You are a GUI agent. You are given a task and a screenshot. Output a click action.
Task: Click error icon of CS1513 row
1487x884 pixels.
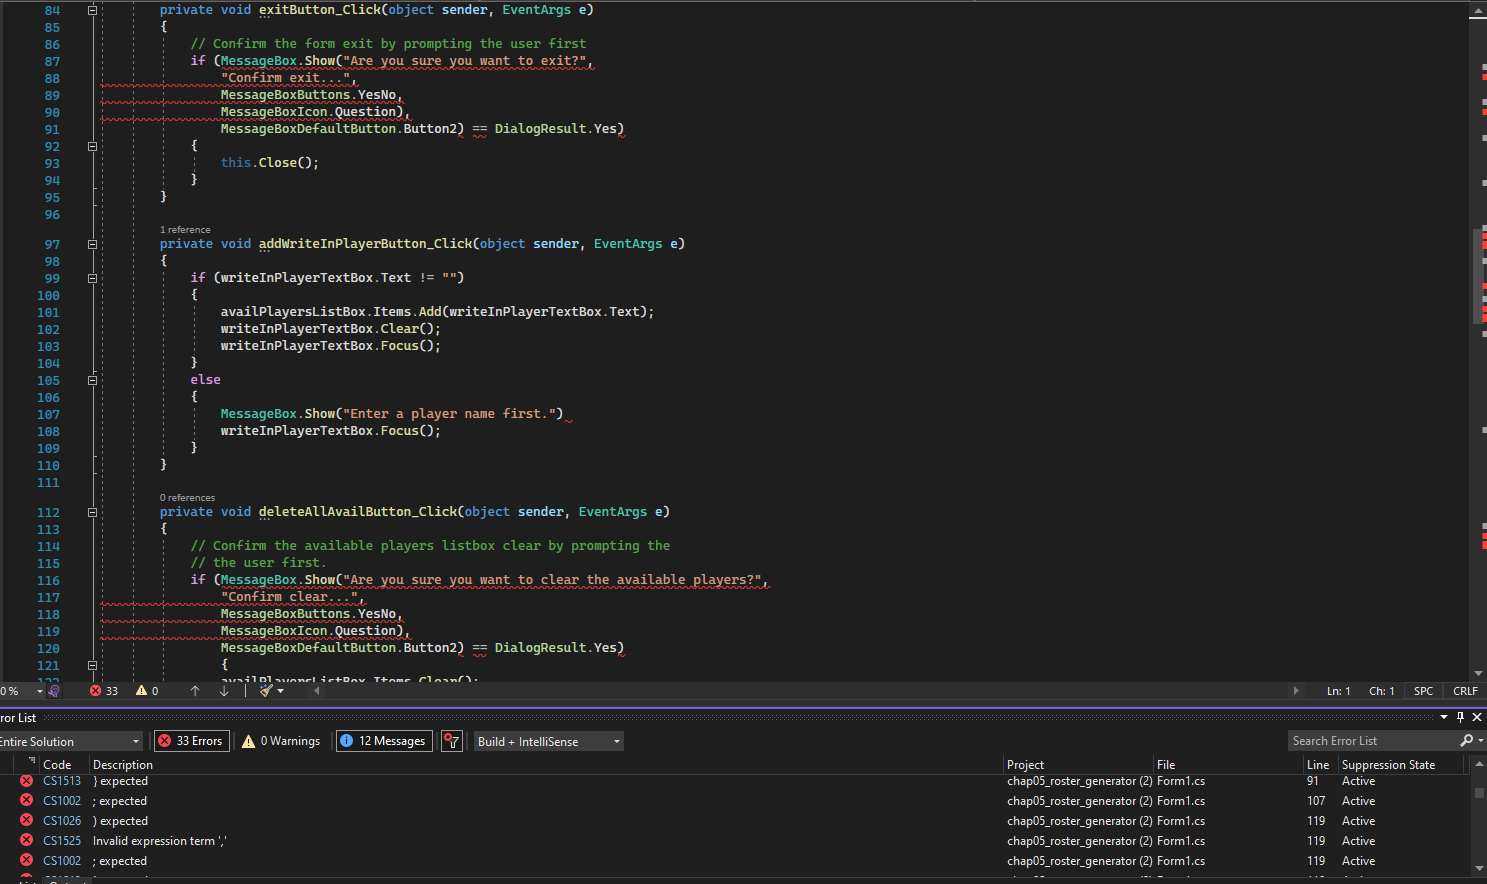(x=26, y=781)
